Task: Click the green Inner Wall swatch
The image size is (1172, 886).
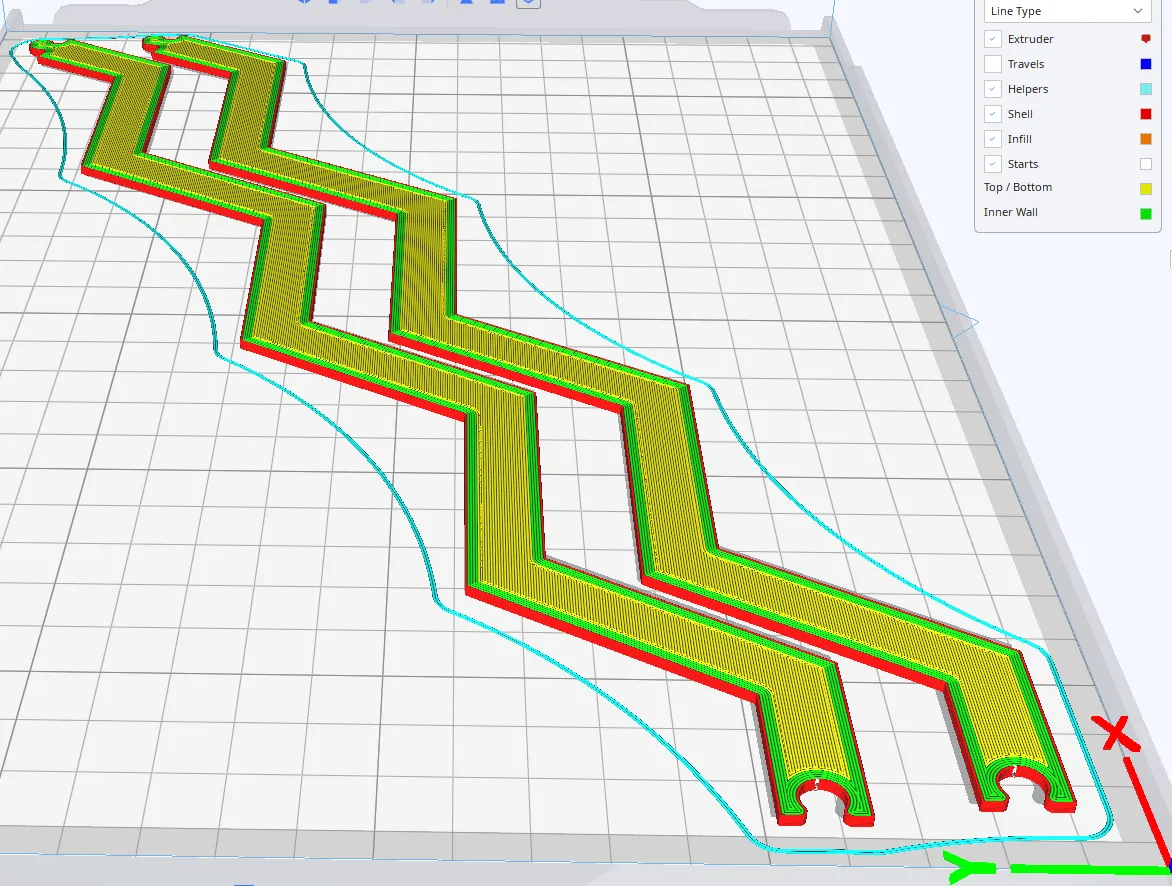Action: (x=1146, y=213)
